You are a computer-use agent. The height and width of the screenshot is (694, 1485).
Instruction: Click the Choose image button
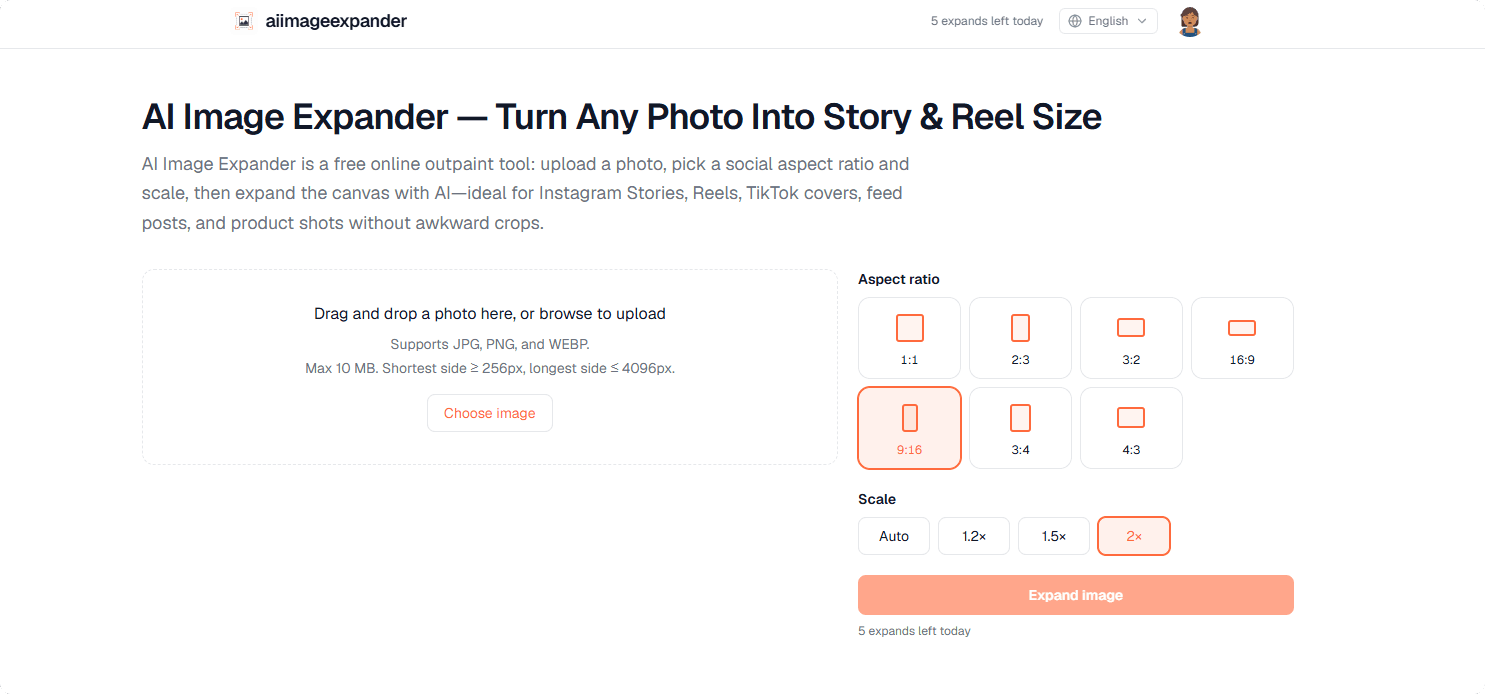click(490, 413)
